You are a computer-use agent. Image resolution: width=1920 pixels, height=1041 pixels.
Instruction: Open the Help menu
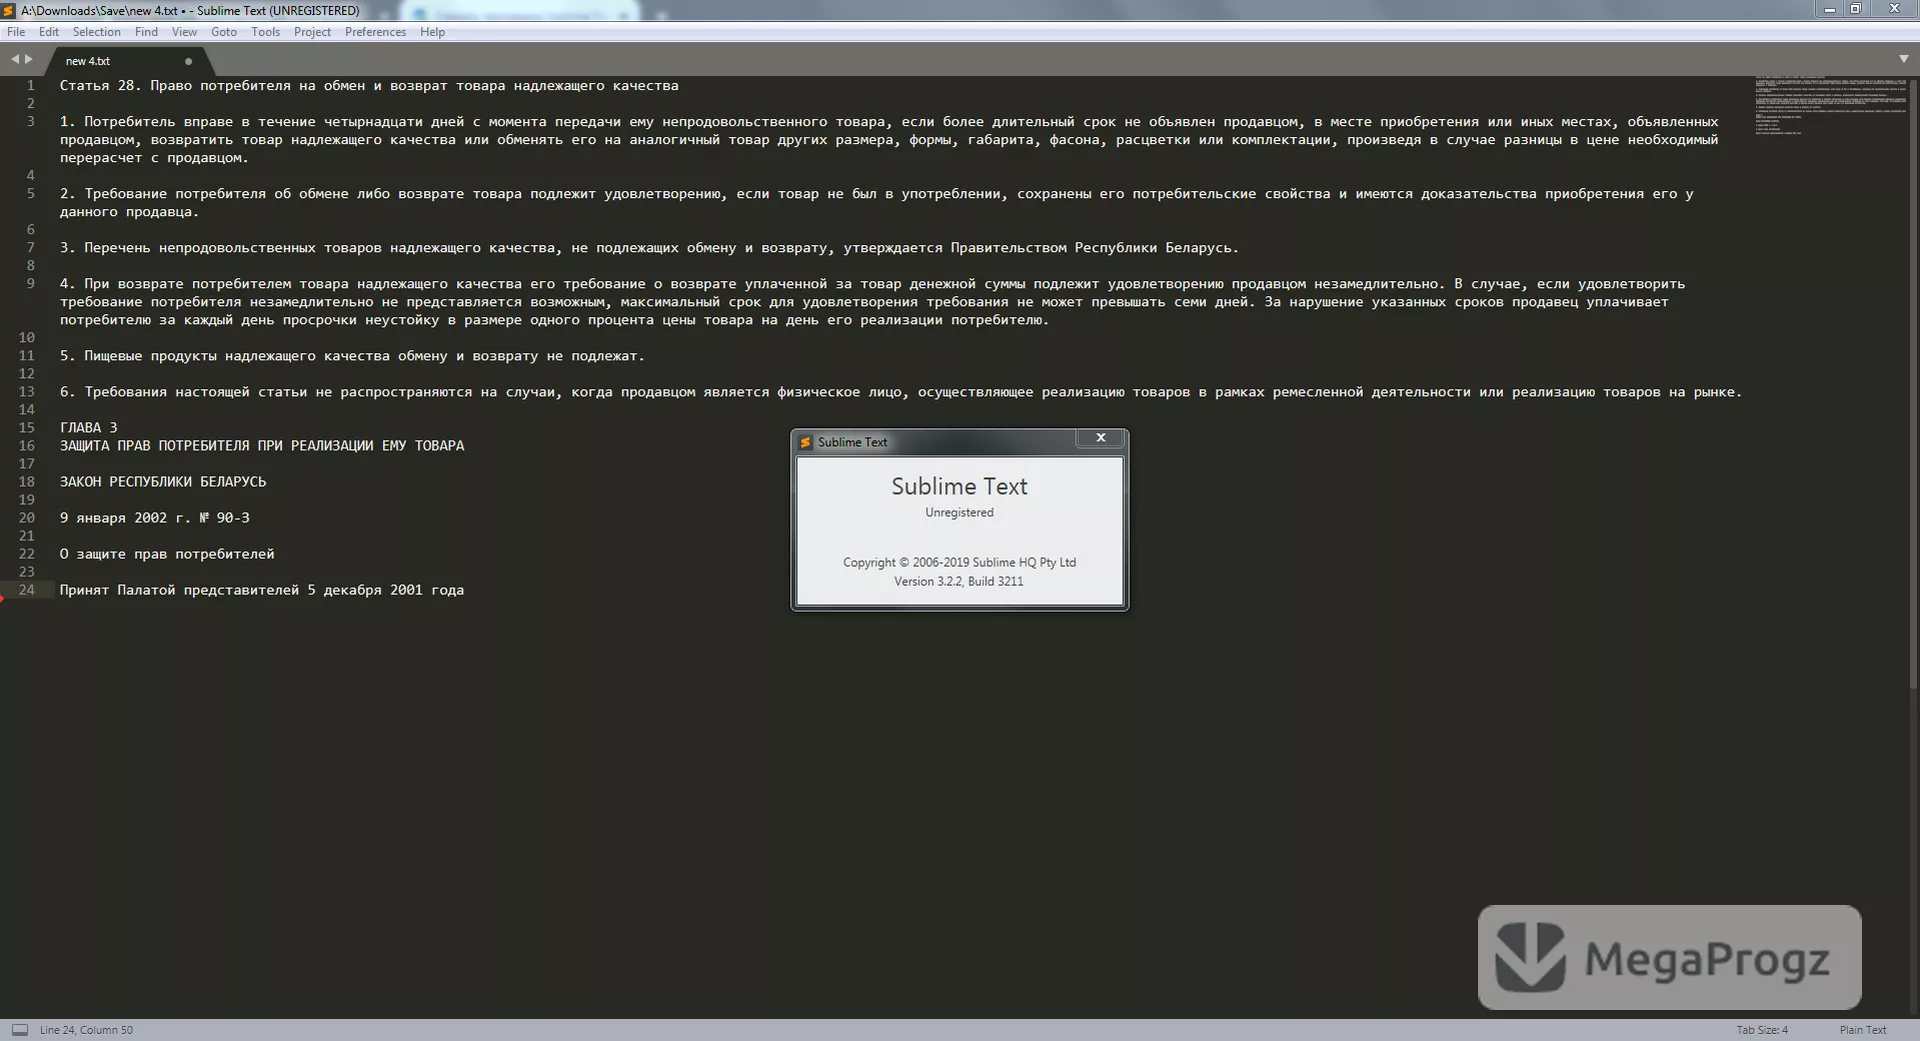click(432, 32)
